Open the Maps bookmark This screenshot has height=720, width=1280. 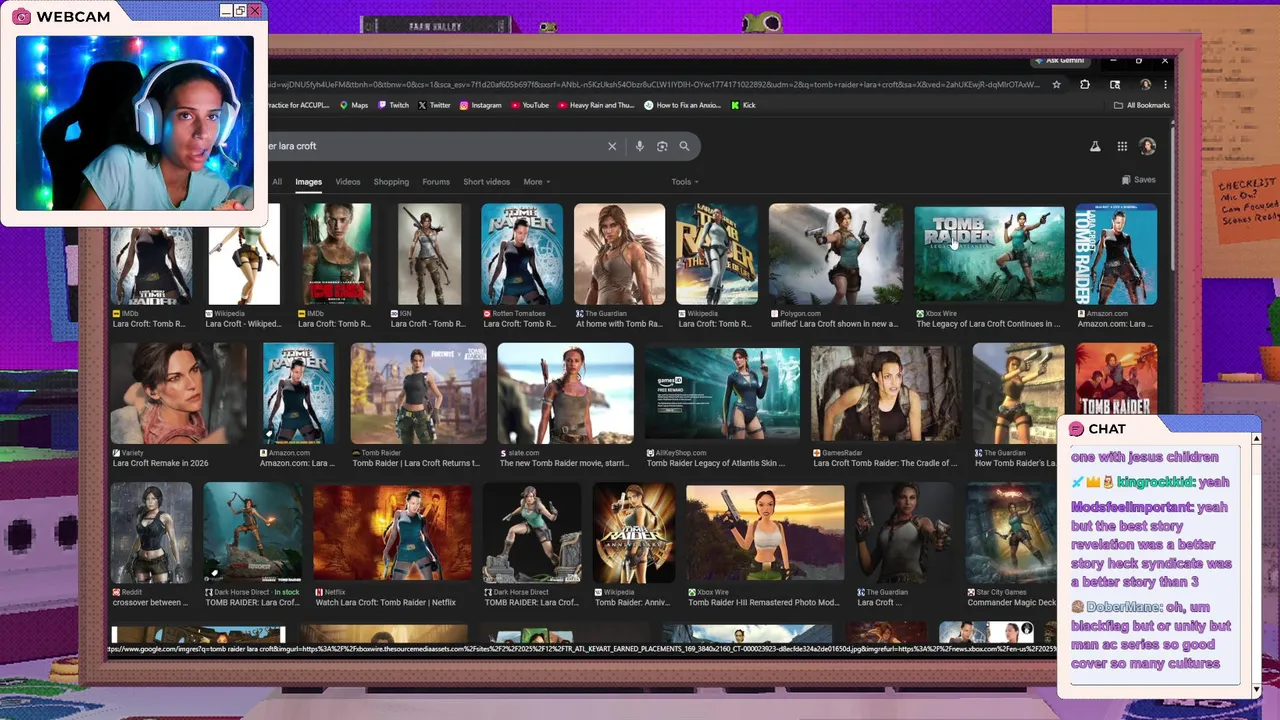354,105
